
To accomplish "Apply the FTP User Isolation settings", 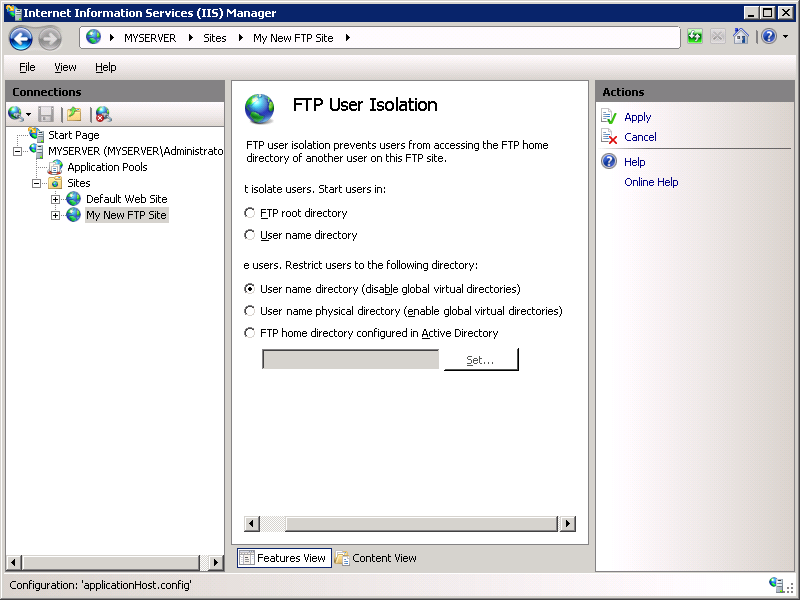I will (637, 116).
